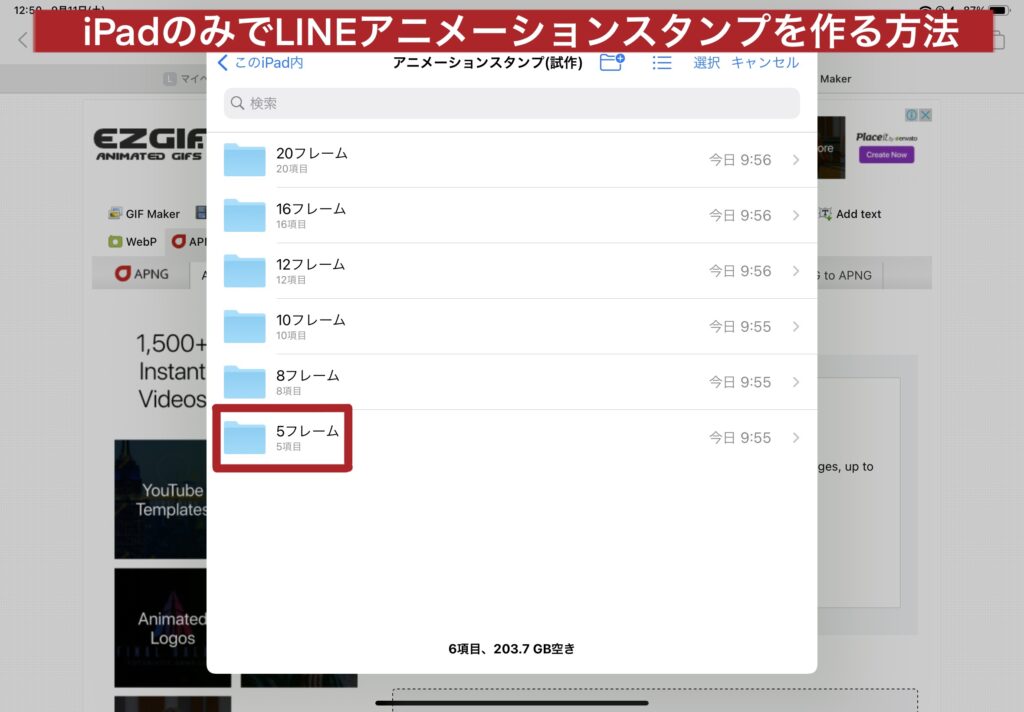Image resolution: width=1024 pixels, height=712 pixels.
Task: Open the 8フレーム folder
Action: pyautogui.click(x=511, y=382)
